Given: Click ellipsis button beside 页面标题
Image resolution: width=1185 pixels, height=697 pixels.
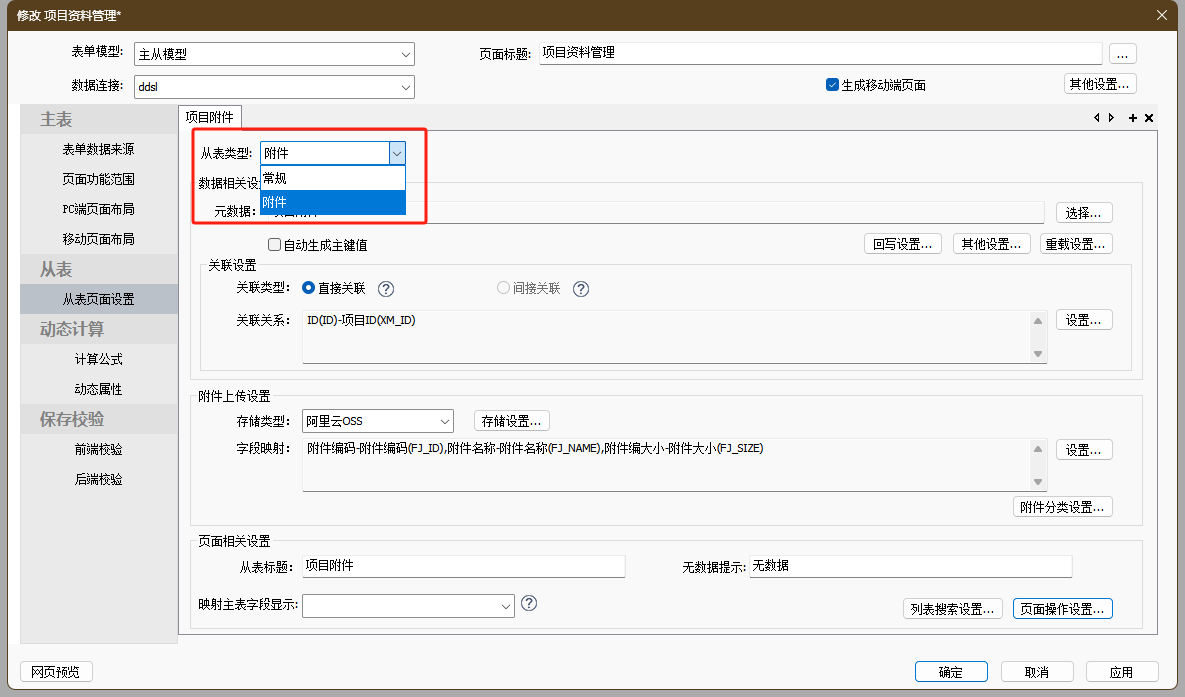Looking at the screenshot, I should [1122, 54].
